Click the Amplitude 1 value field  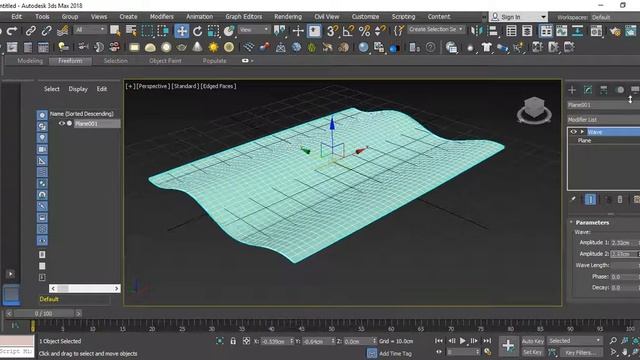click(x=624, y=242)
